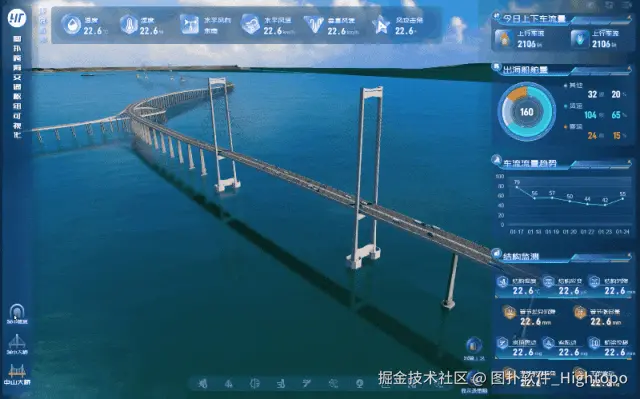Screen dimensions: 640x399
Task: Click the 01-17 data point valued 79
Action: tap(517, 187)
